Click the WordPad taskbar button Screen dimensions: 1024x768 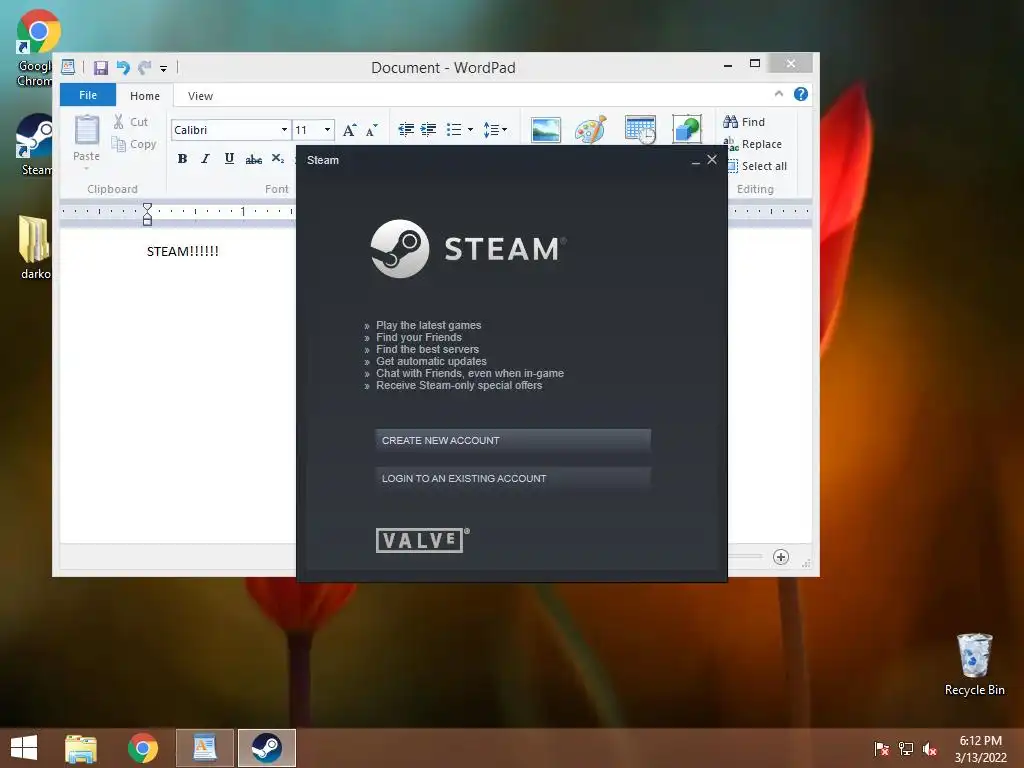click(204, 748)
